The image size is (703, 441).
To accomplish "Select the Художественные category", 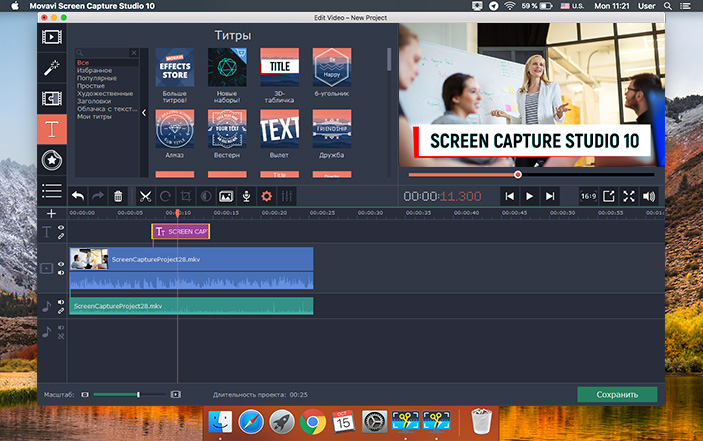I will pyautogui.click(x=105, y=93).
